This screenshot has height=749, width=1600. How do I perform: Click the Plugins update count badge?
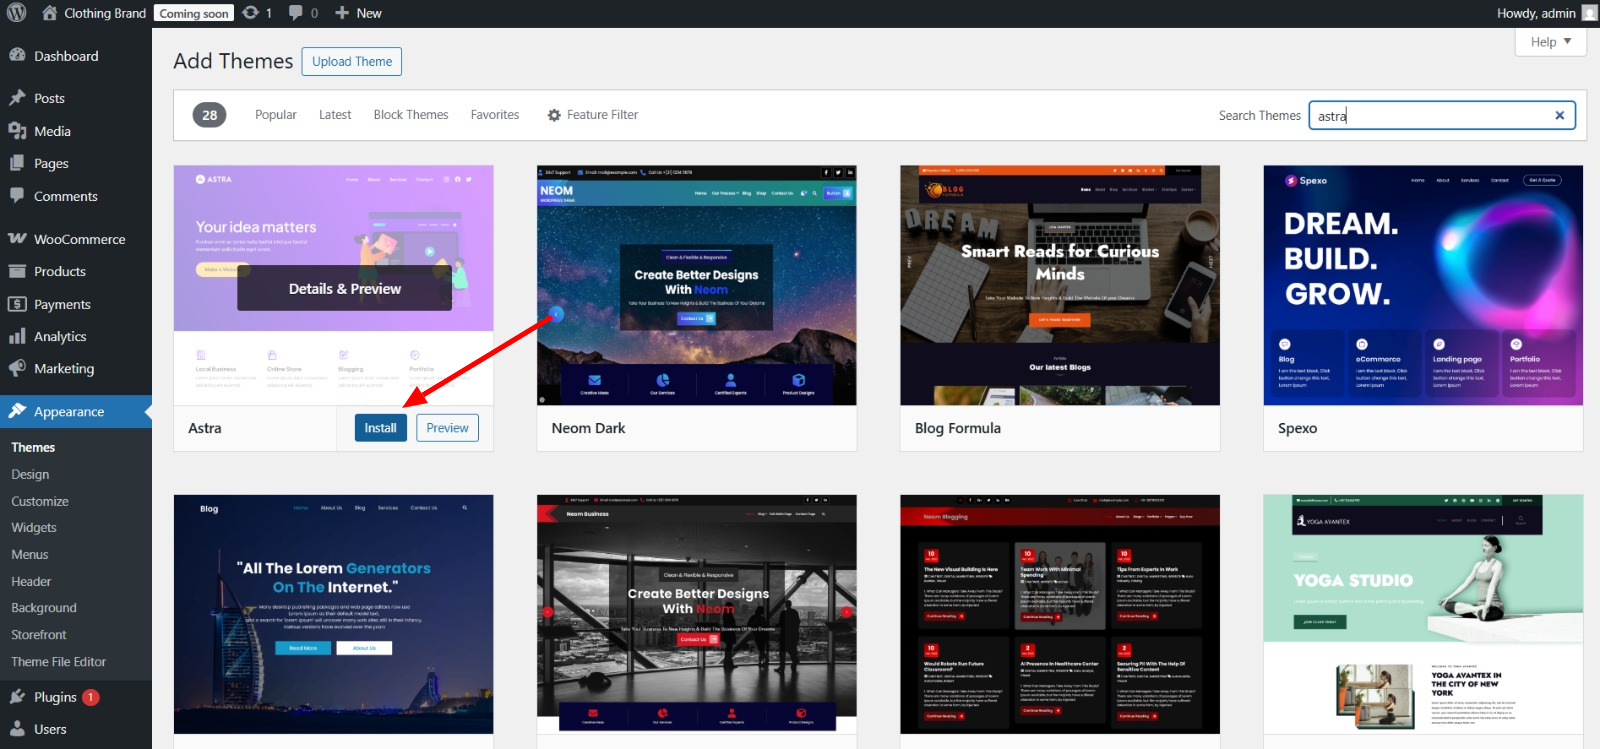91,697
